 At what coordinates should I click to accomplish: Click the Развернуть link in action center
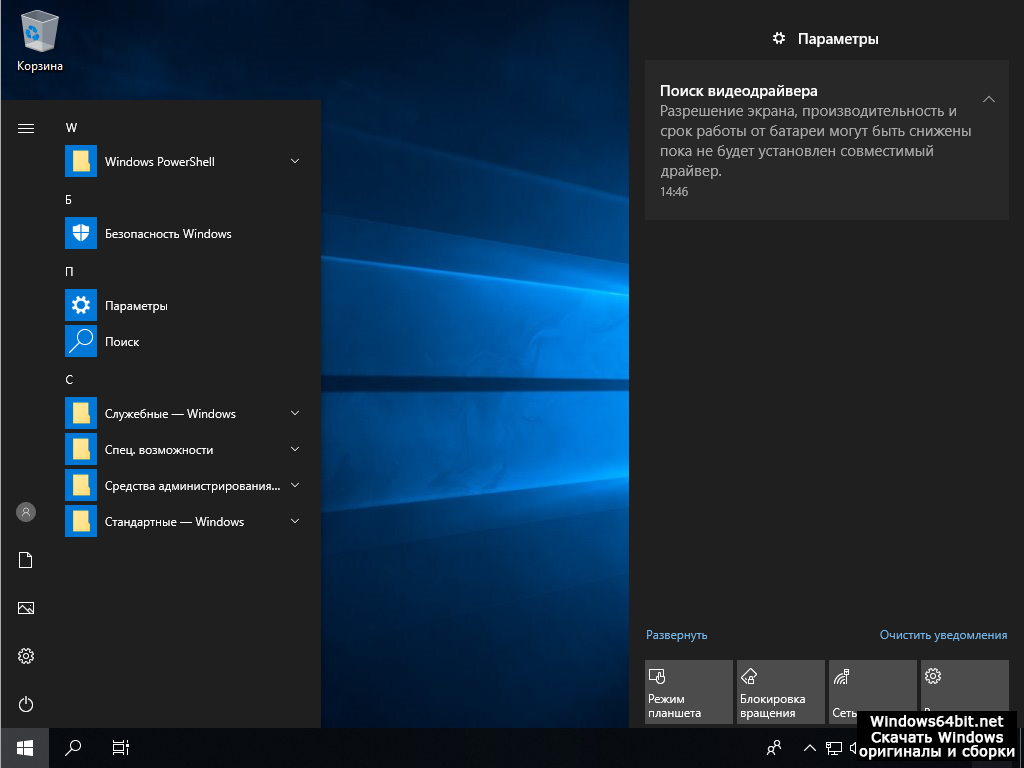(x=676, y=635)
